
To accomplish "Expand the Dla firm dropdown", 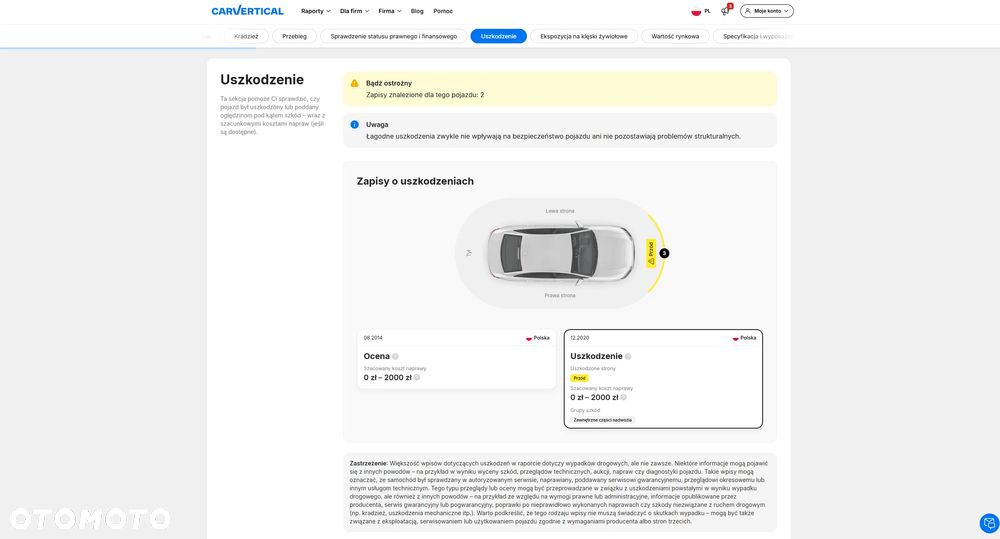I will [x=354, y=11].
